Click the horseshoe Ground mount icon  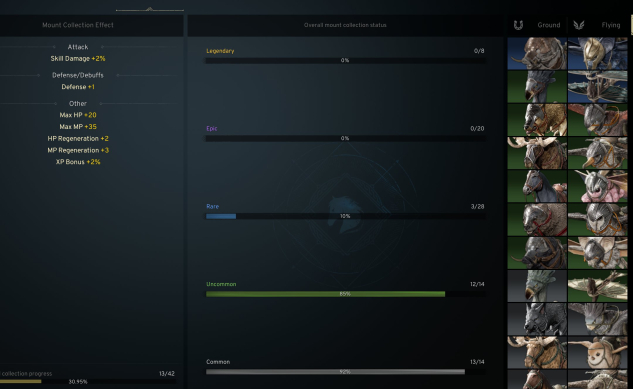pyautogui.click(x=518, y=25)
